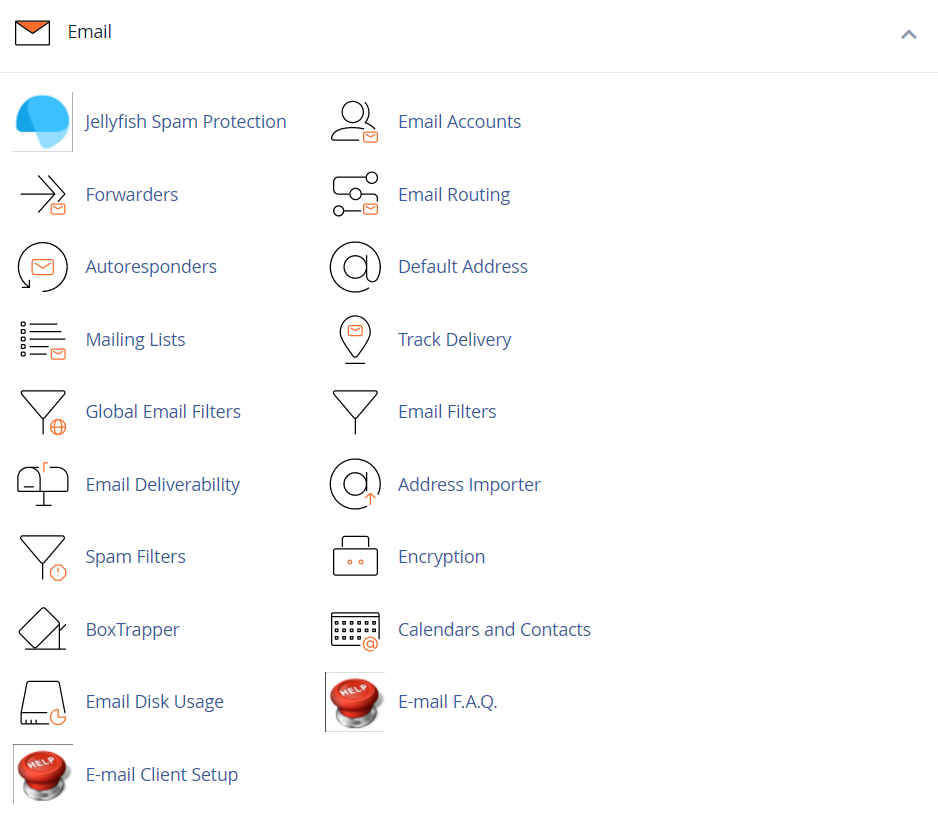Open the Autoresponders link

tap(151, 267)
